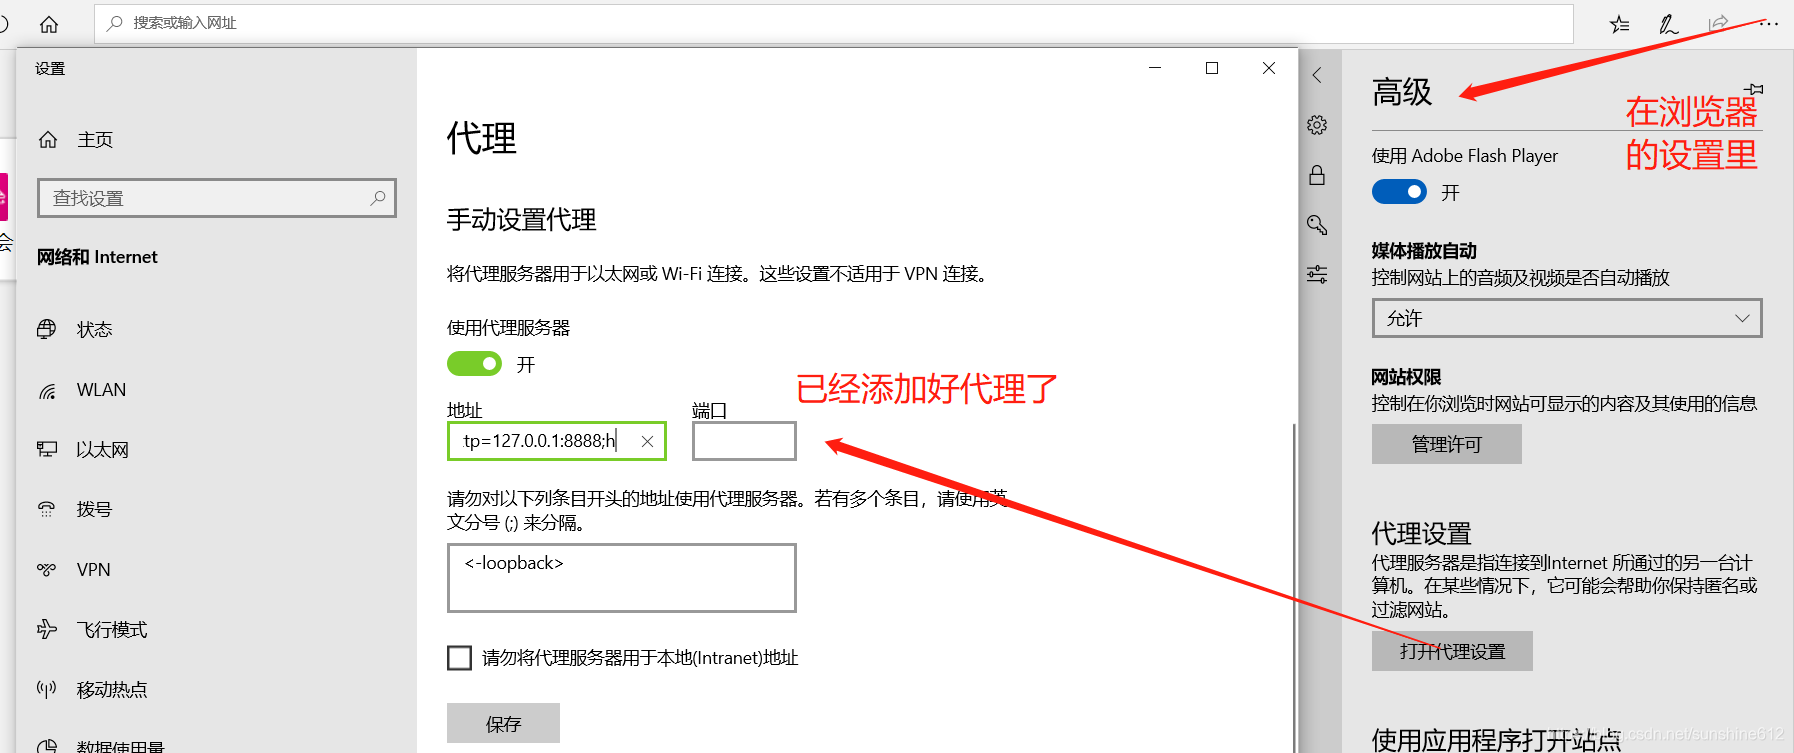The image size is (1794, 753).
Task: Check don't use proxy for local Intranet addresses
Action: tap(459, 658)
